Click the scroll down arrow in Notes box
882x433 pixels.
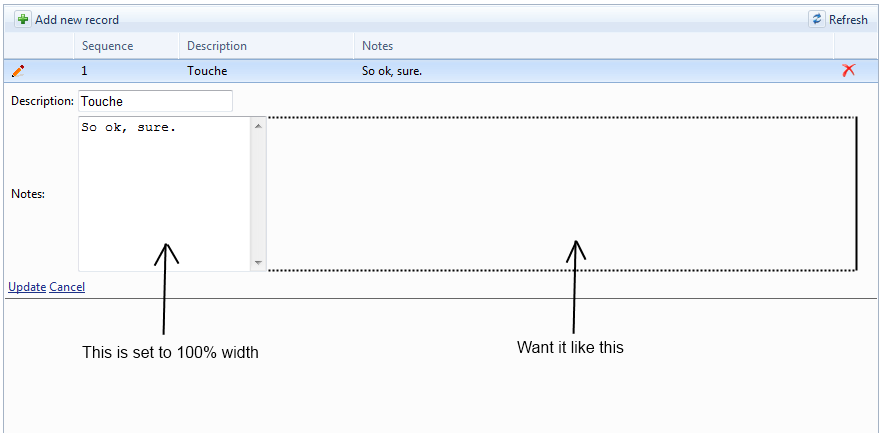click(x=259, y=263)
